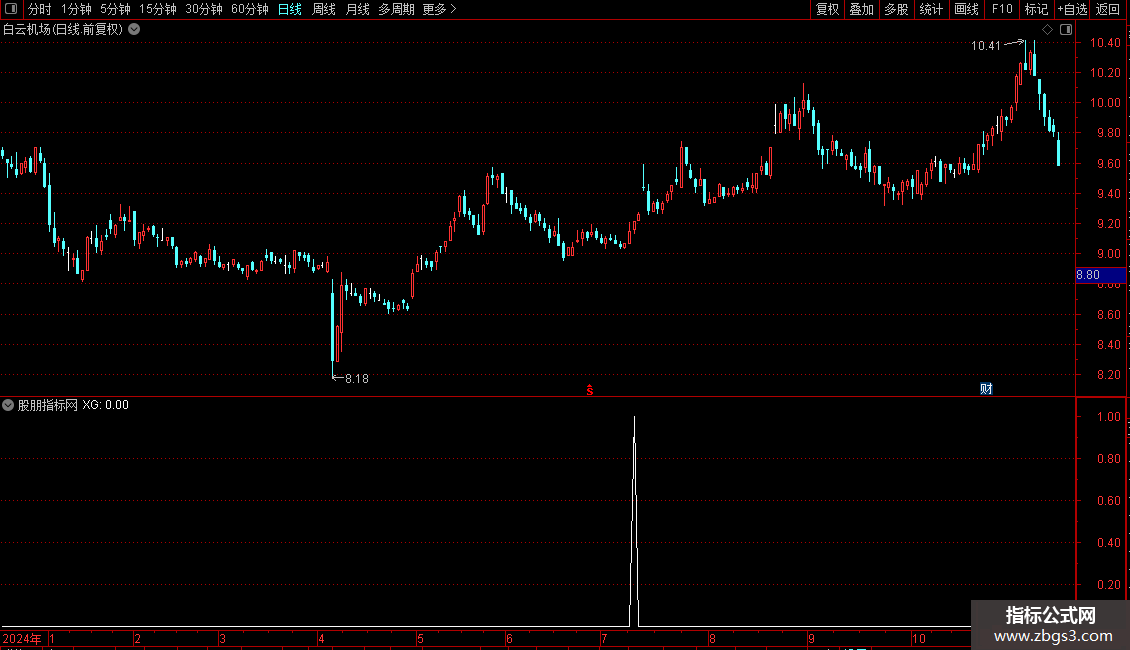The height and width of the screenshot is (650, 1130).
Task: Click the 10.41 high price label
Action: [x=986, y=46]
